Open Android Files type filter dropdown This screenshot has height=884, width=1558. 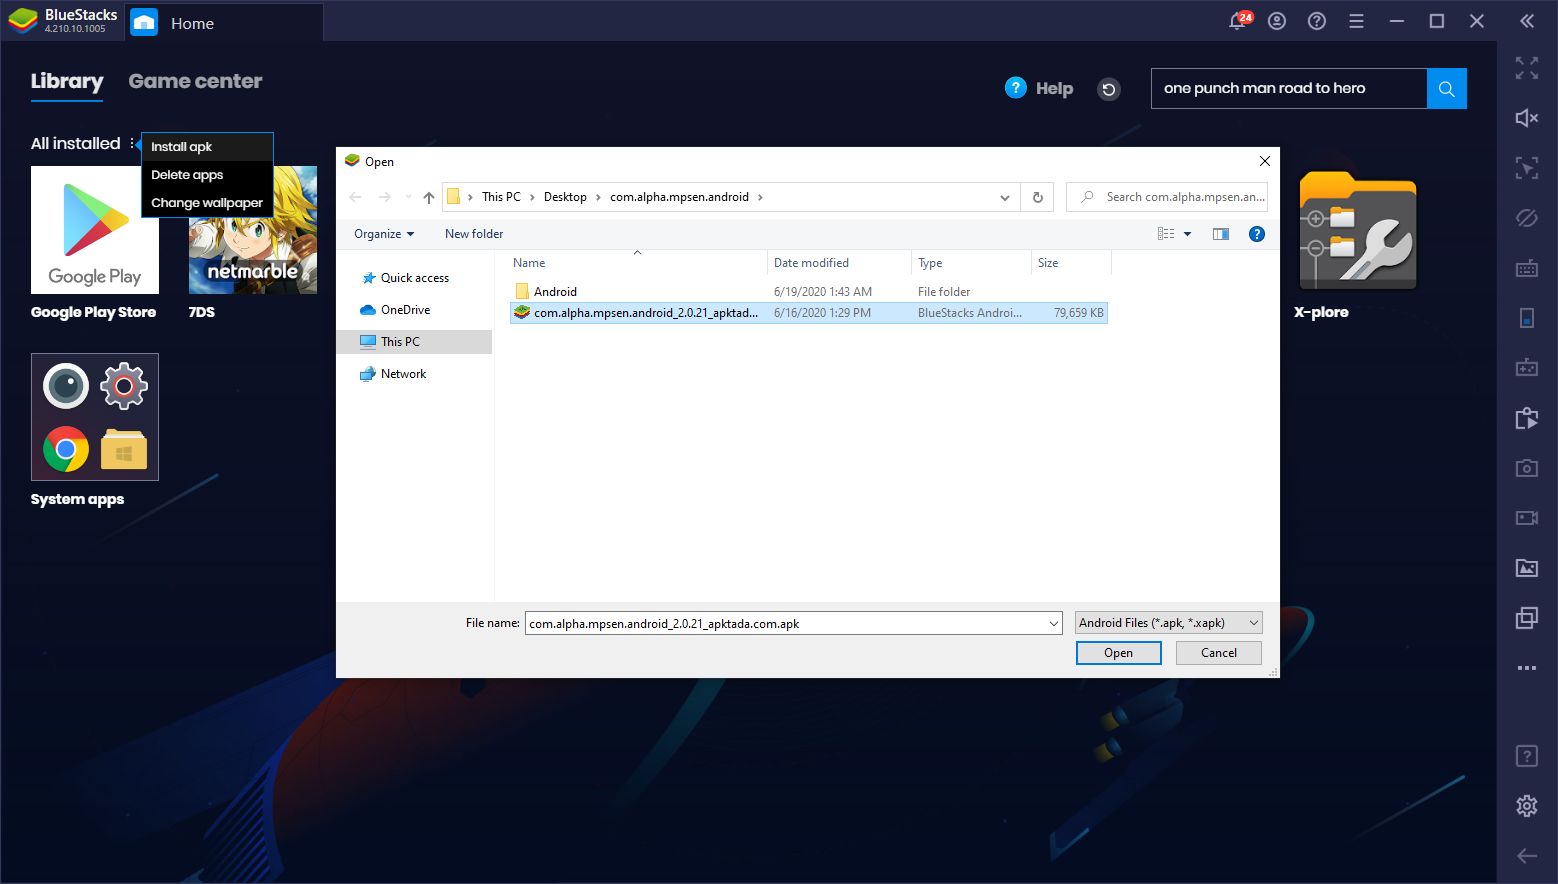(1168, 623)
